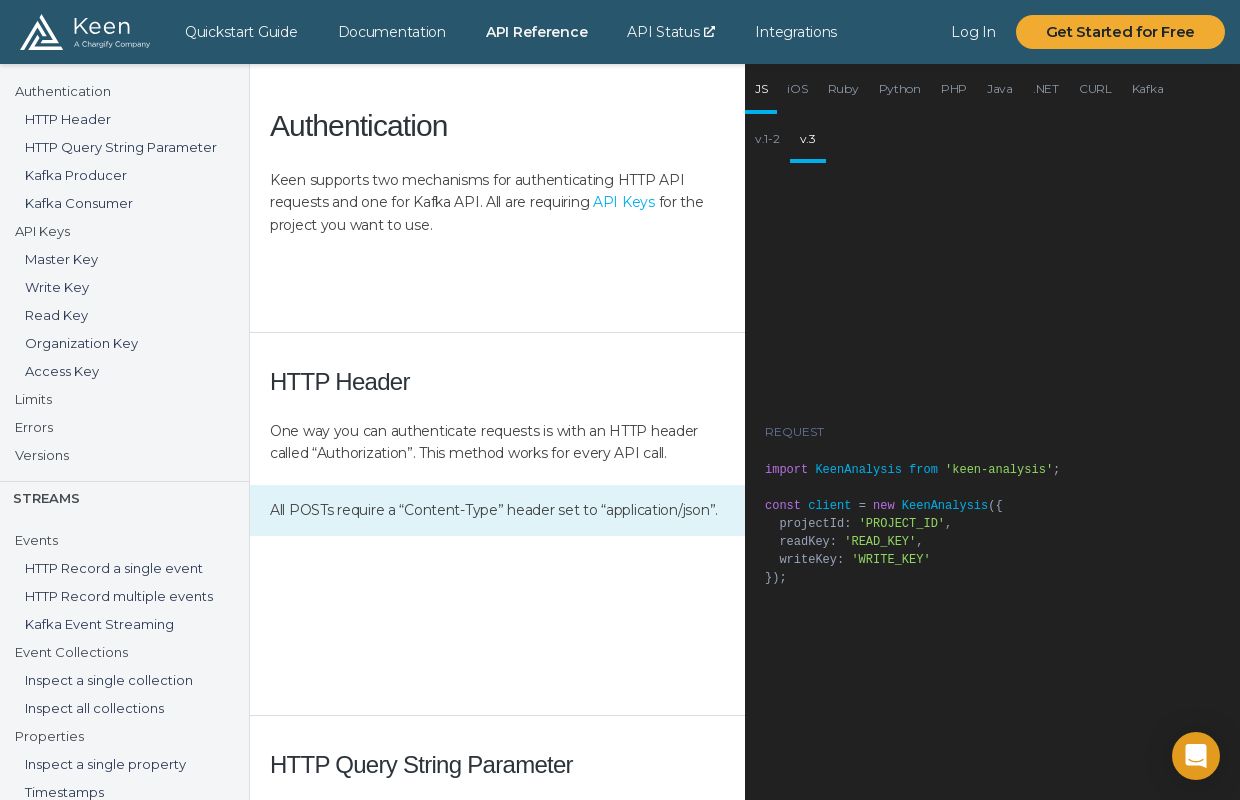Switch code samples to JS tab
The image size is (1240, 800).
point(761,89)
